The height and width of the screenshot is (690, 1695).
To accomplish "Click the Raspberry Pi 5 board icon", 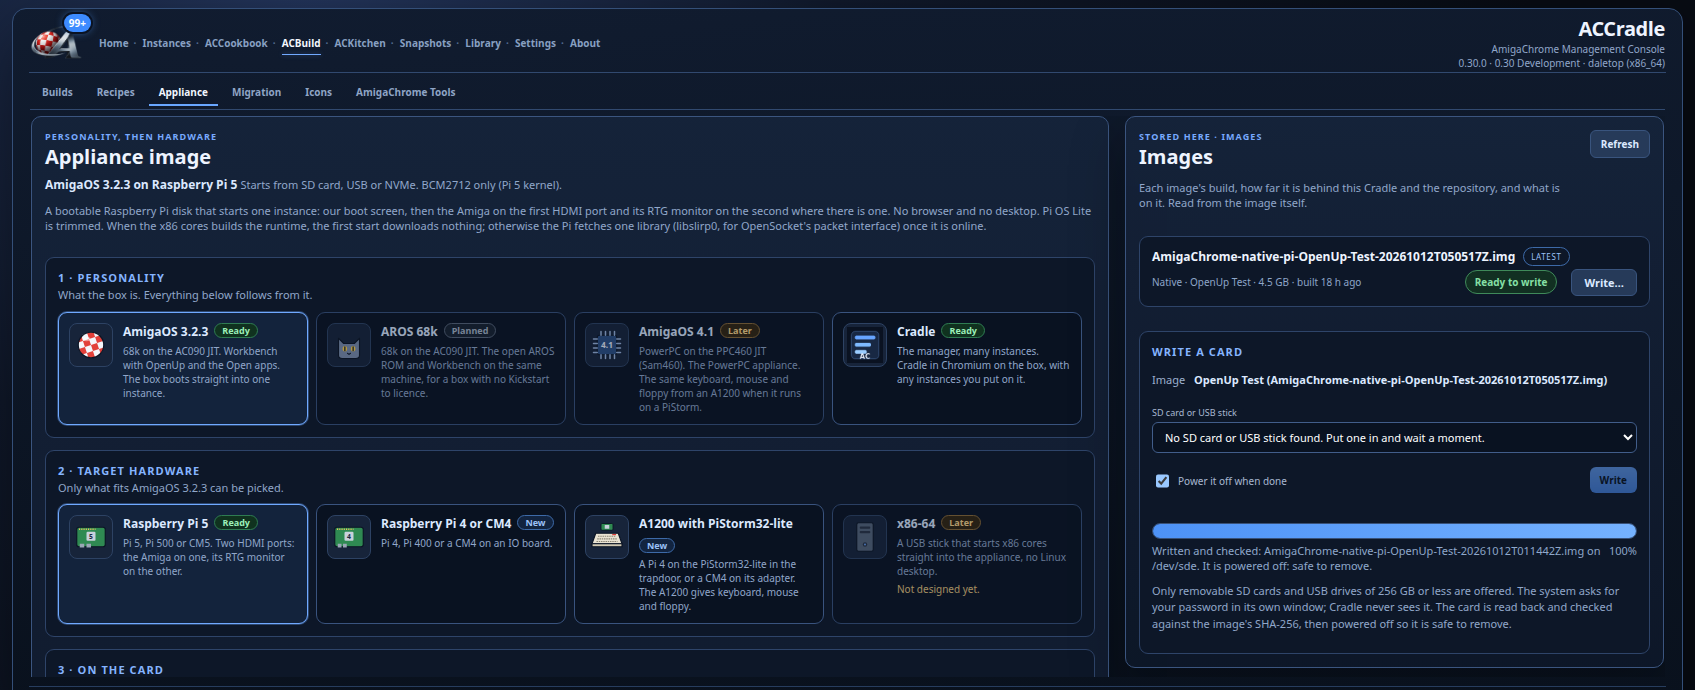I will [x=91, y=537].
